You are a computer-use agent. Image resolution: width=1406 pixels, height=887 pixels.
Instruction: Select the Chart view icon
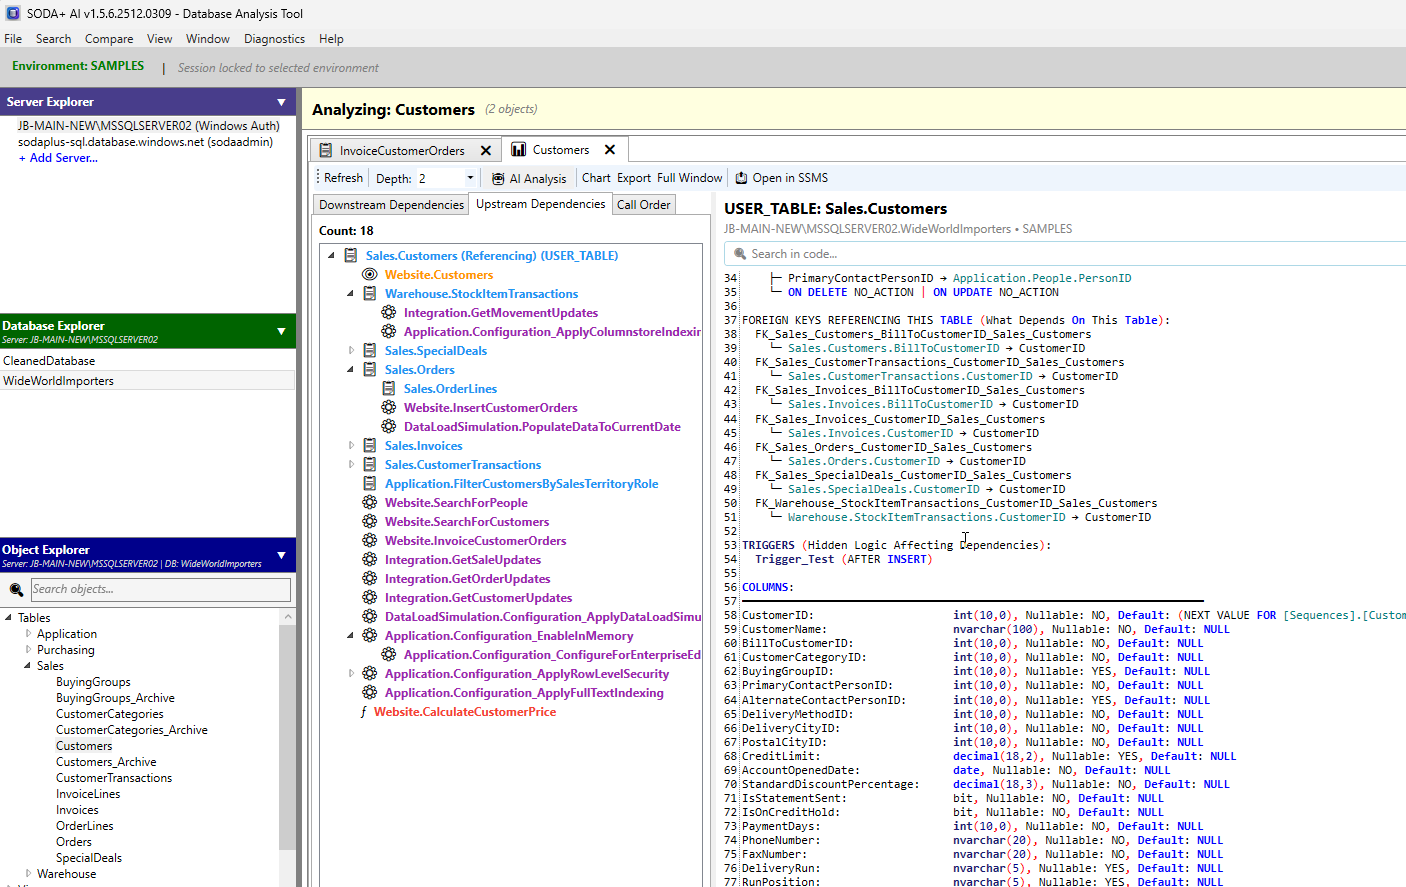click(x=596, y=177)
